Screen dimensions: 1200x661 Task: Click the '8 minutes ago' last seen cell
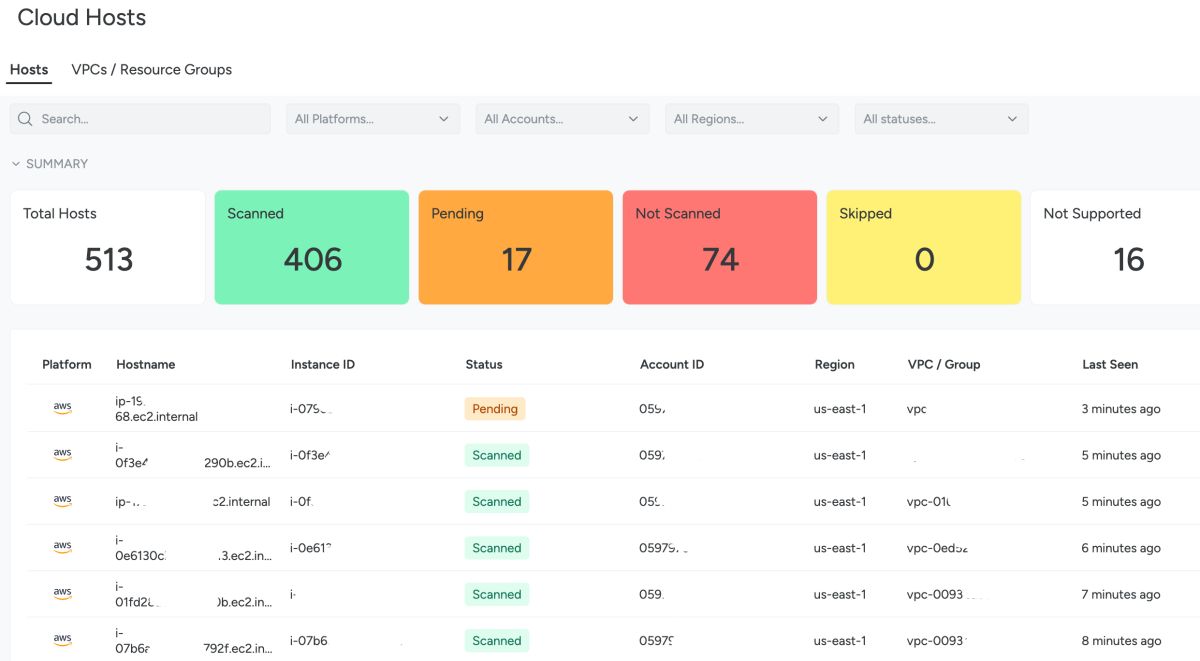pos(1121,641)
